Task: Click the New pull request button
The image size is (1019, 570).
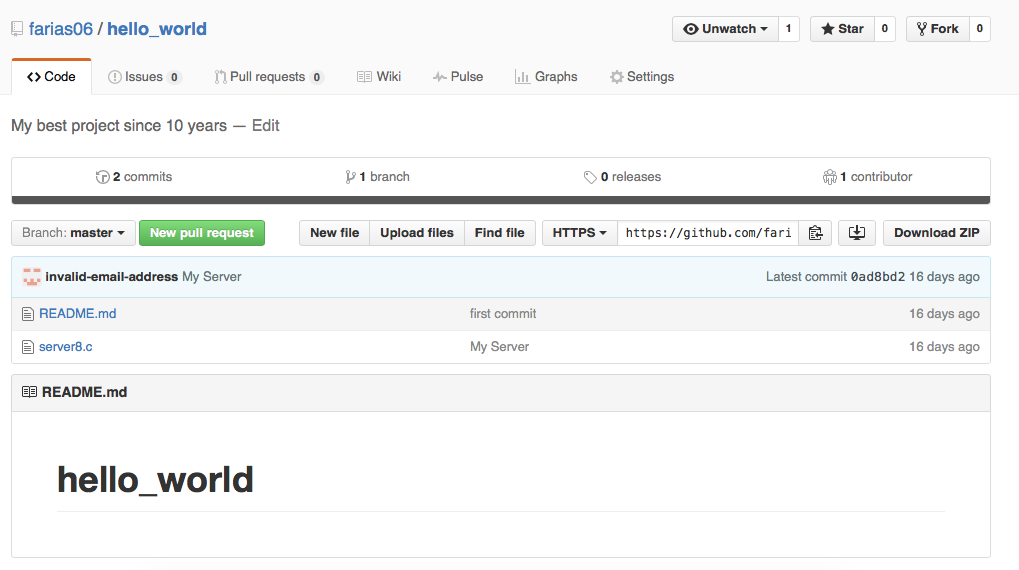Action: coord(202,233)
